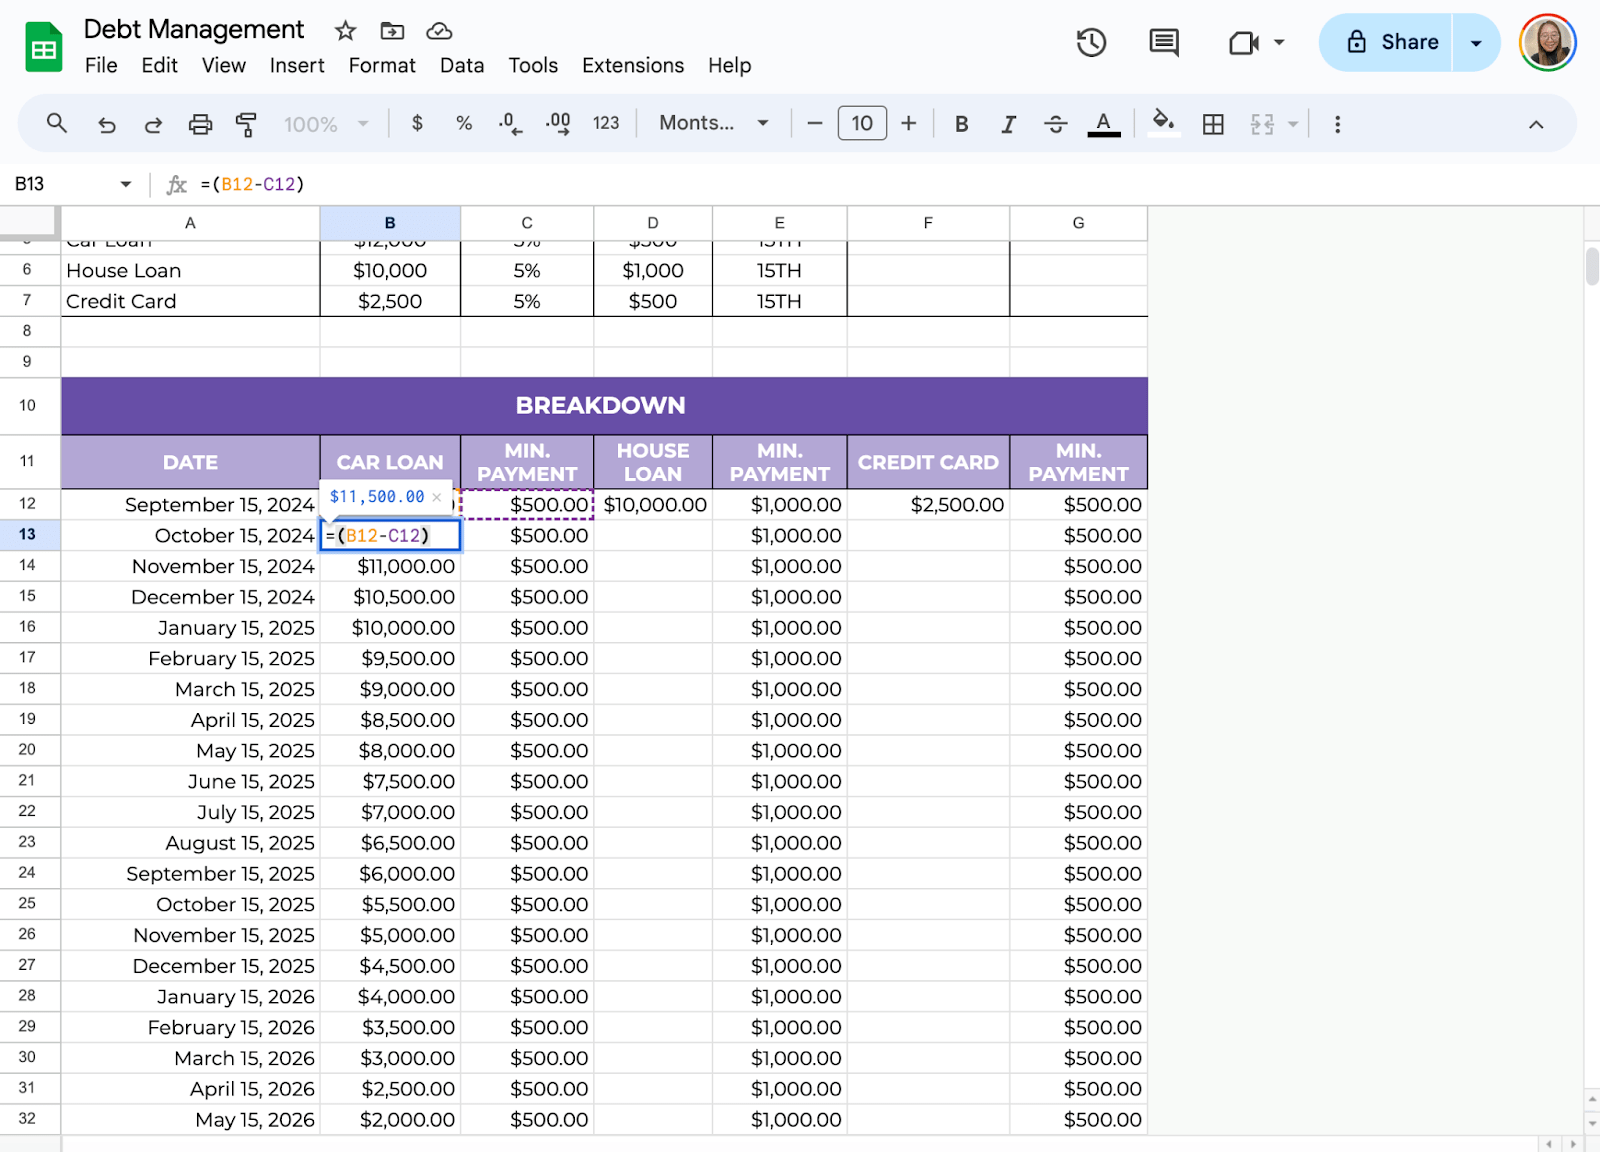Toggle italic text formatting
Screen dimensions: 1600x1152
pos(1008,124)
